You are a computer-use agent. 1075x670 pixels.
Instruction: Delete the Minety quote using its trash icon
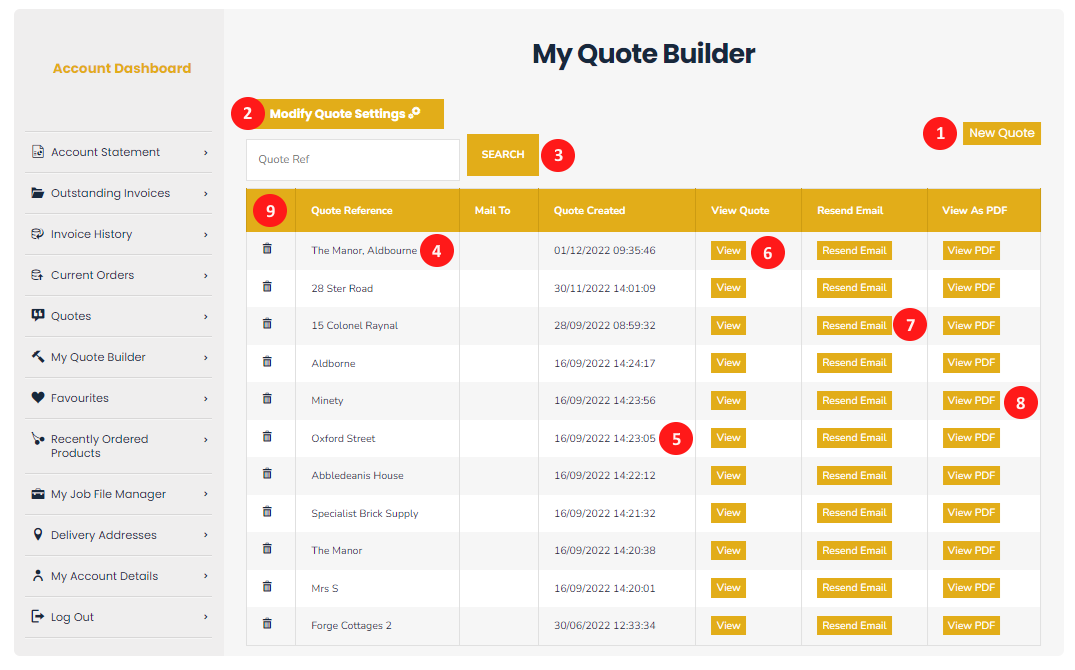267,399
